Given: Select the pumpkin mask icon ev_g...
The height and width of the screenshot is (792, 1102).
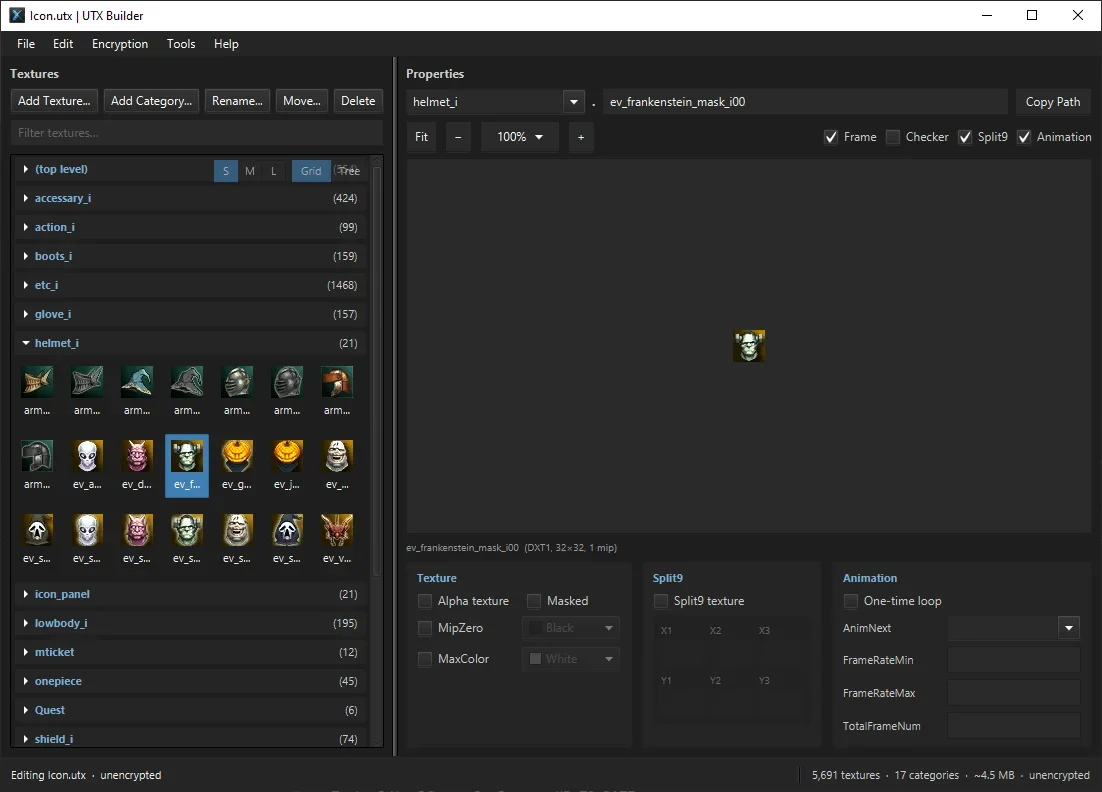Looking at the screenshot, I should point(237,457).
